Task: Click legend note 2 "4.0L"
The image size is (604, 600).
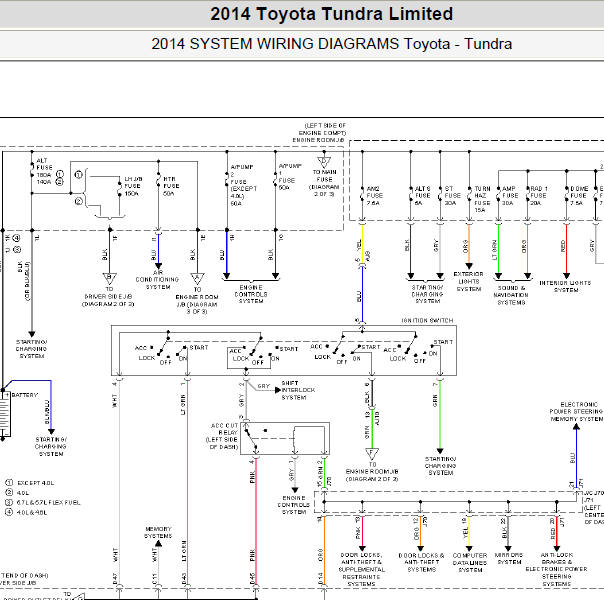Action: tap(17, 493)
